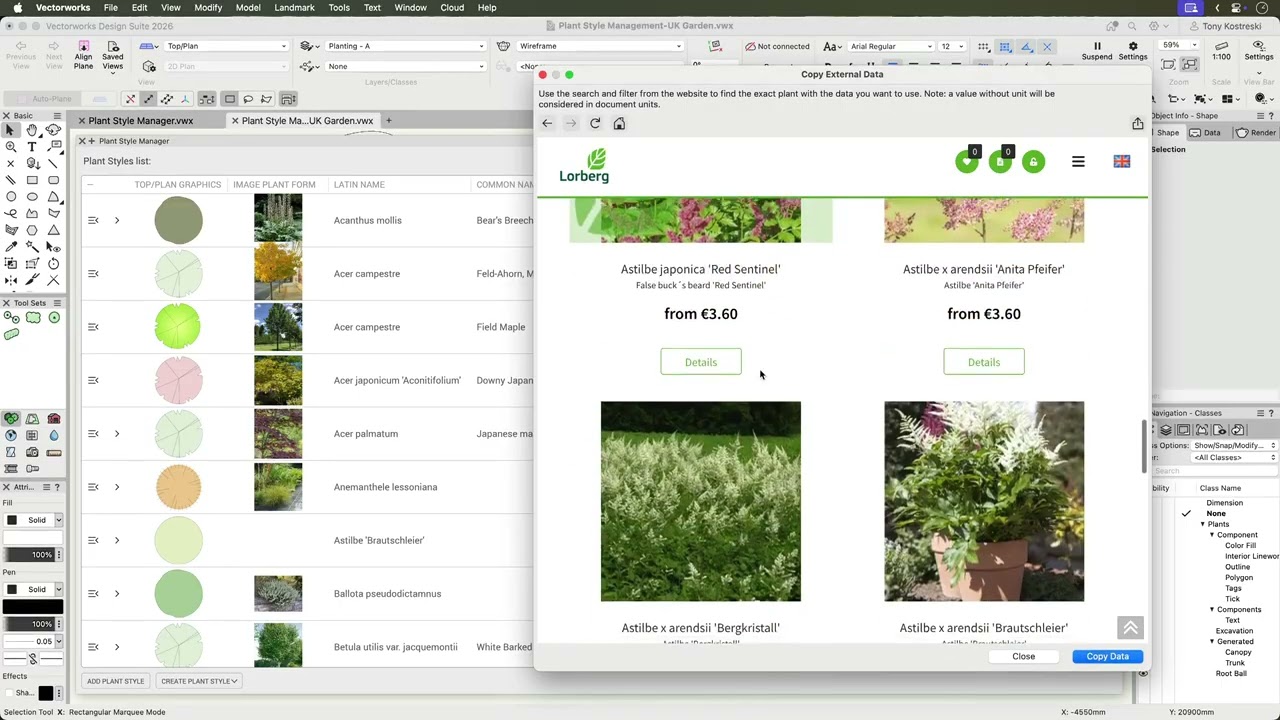Open the Arial Regular font dropdown
The image size is (1280, 720).
point(890,46)
